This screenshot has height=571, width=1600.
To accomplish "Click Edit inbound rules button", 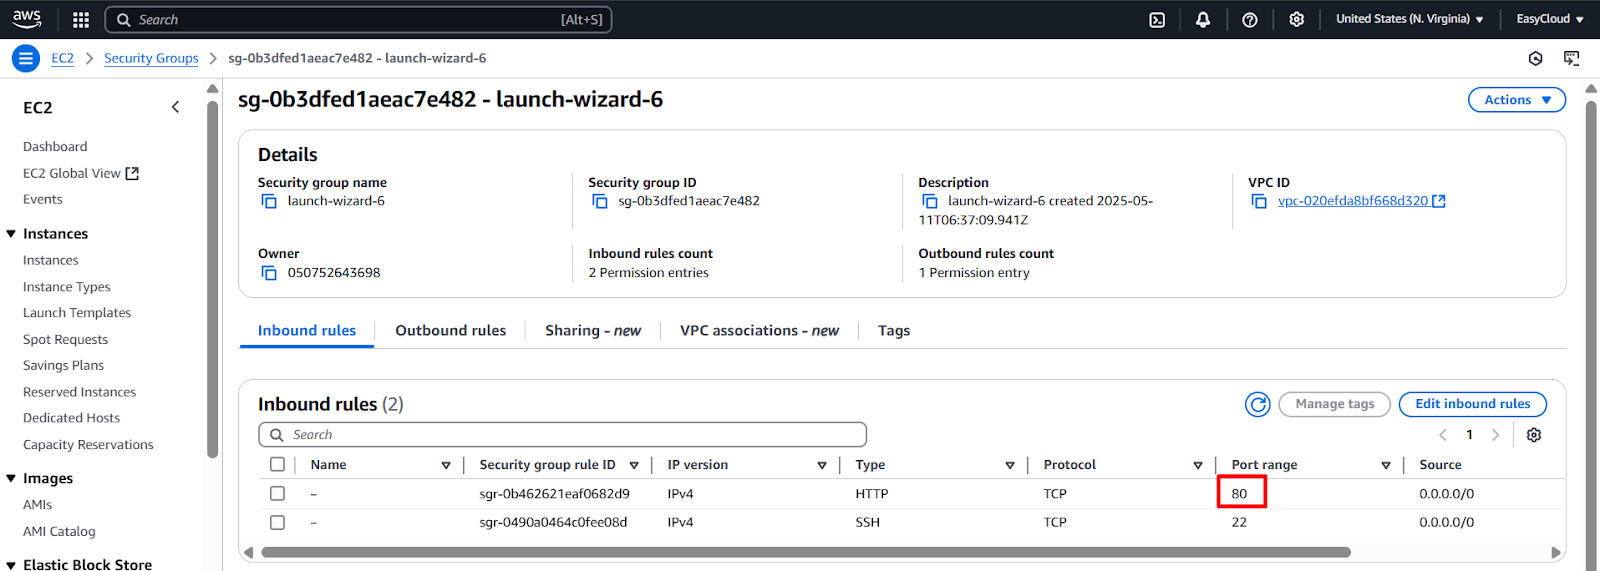I will (x=1473, y=404).
